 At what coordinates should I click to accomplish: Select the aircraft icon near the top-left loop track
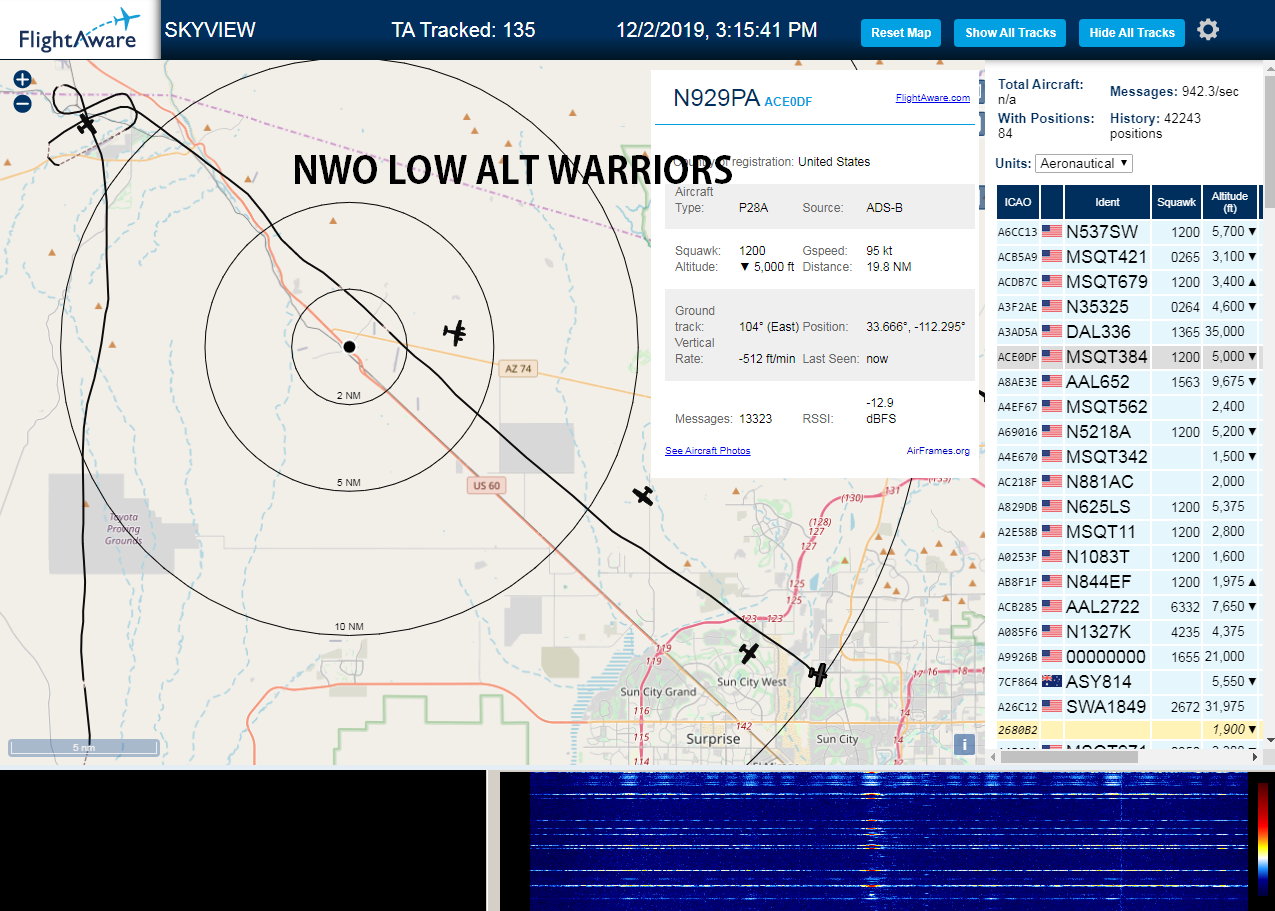coord(87,123)
